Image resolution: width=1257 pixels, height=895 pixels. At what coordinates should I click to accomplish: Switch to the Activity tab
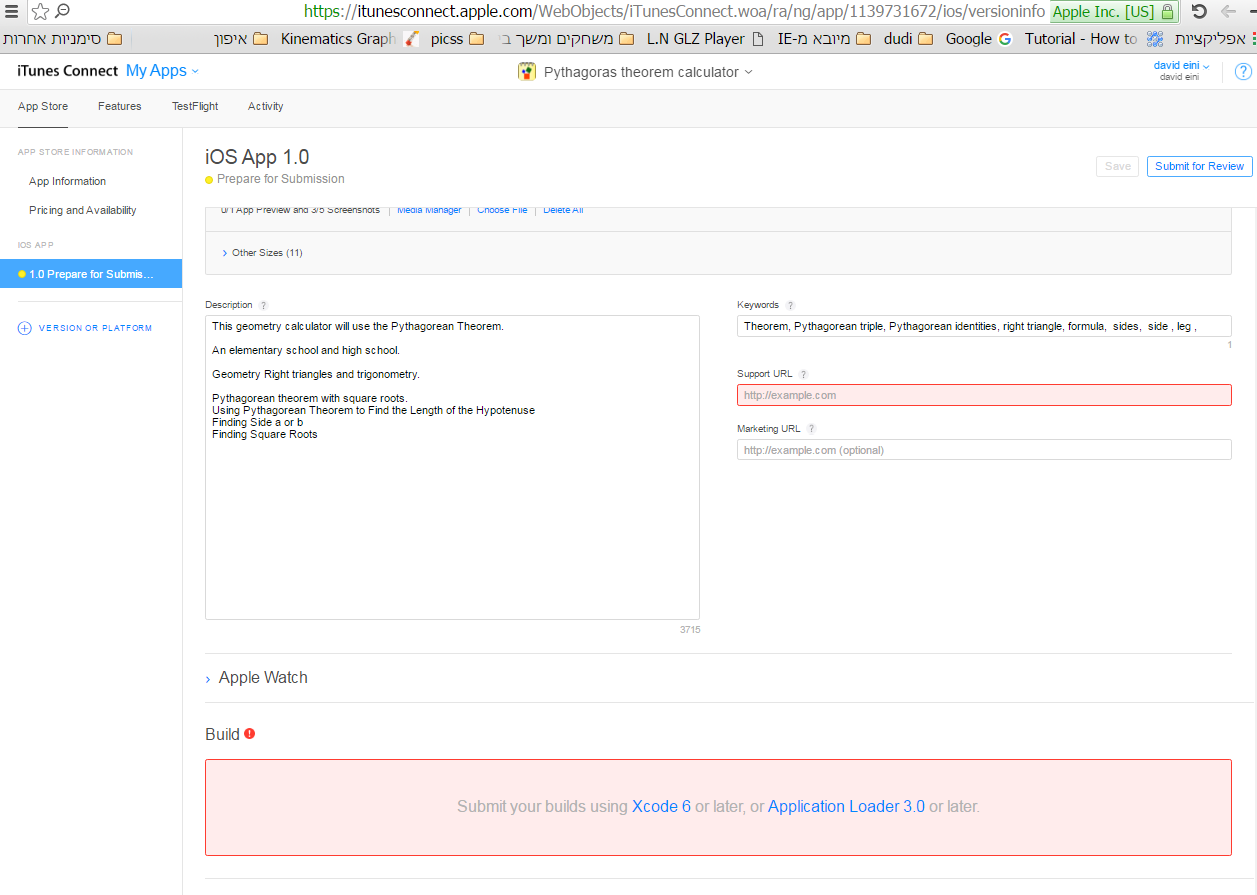click(x=266, y=106)
